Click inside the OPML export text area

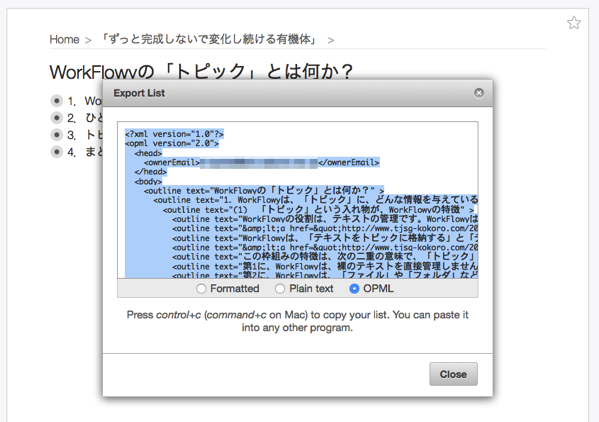[x=298, y=200]
